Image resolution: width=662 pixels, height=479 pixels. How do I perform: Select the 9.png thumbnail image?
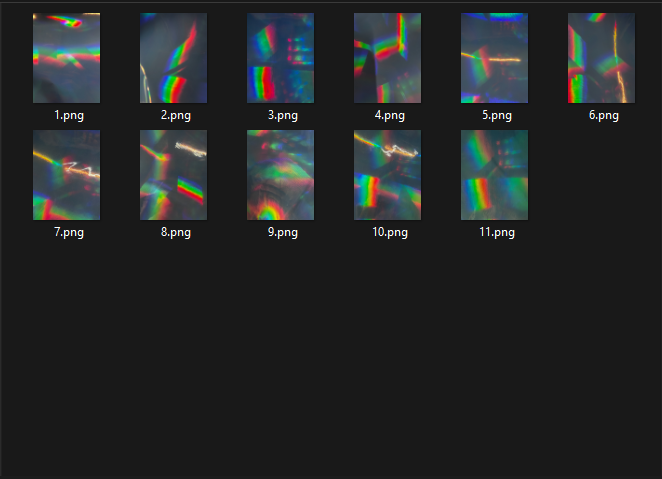click(x=280, y=175)
